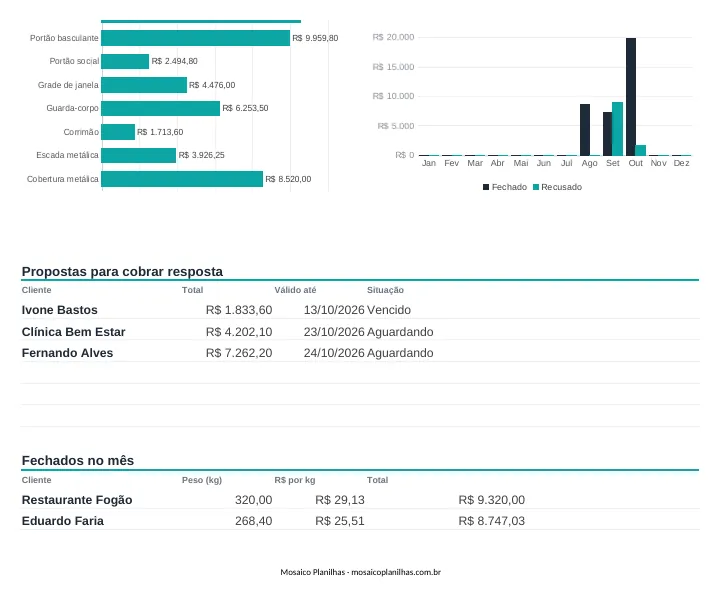The height and width of the screenshot is (597, 719).
Task: Click the R$ 7.262,20 total cell
Action: point(239,353)
